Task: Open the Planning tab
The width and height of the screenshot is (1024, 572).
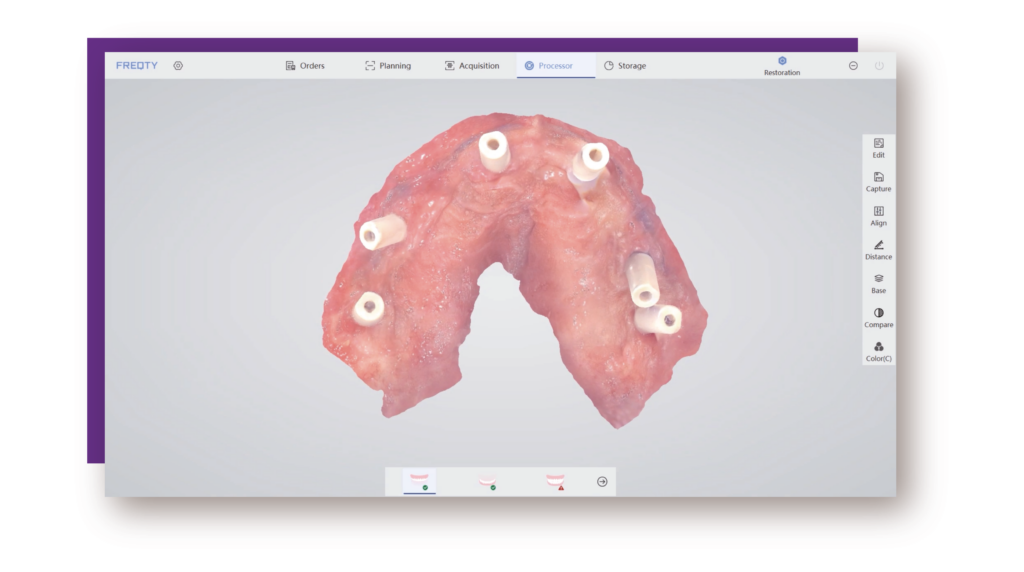Action: (x=388, y=65)
